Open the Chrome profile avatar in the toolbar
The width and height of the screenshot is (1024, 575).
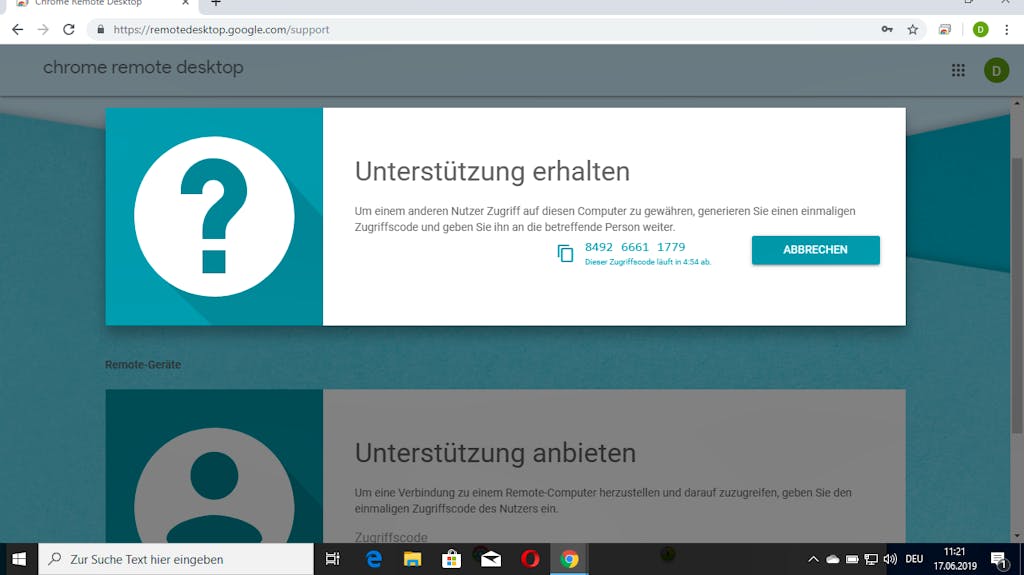980,29
